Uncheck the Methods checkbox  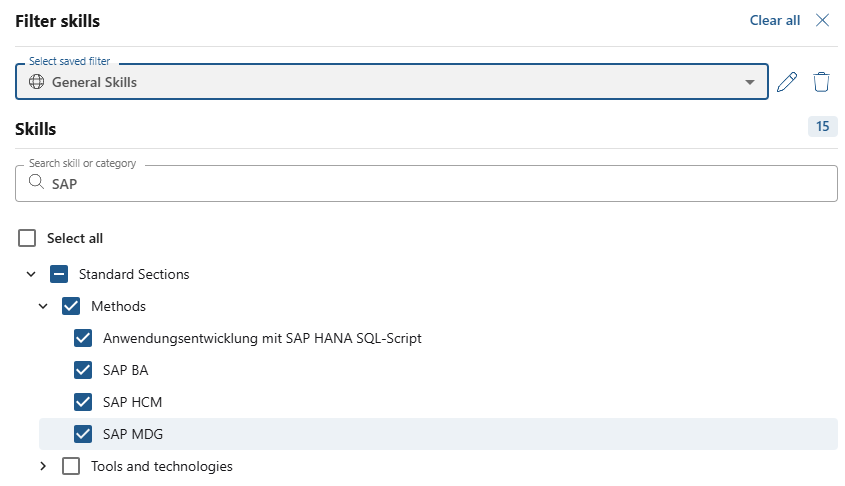tap(71, 306)
